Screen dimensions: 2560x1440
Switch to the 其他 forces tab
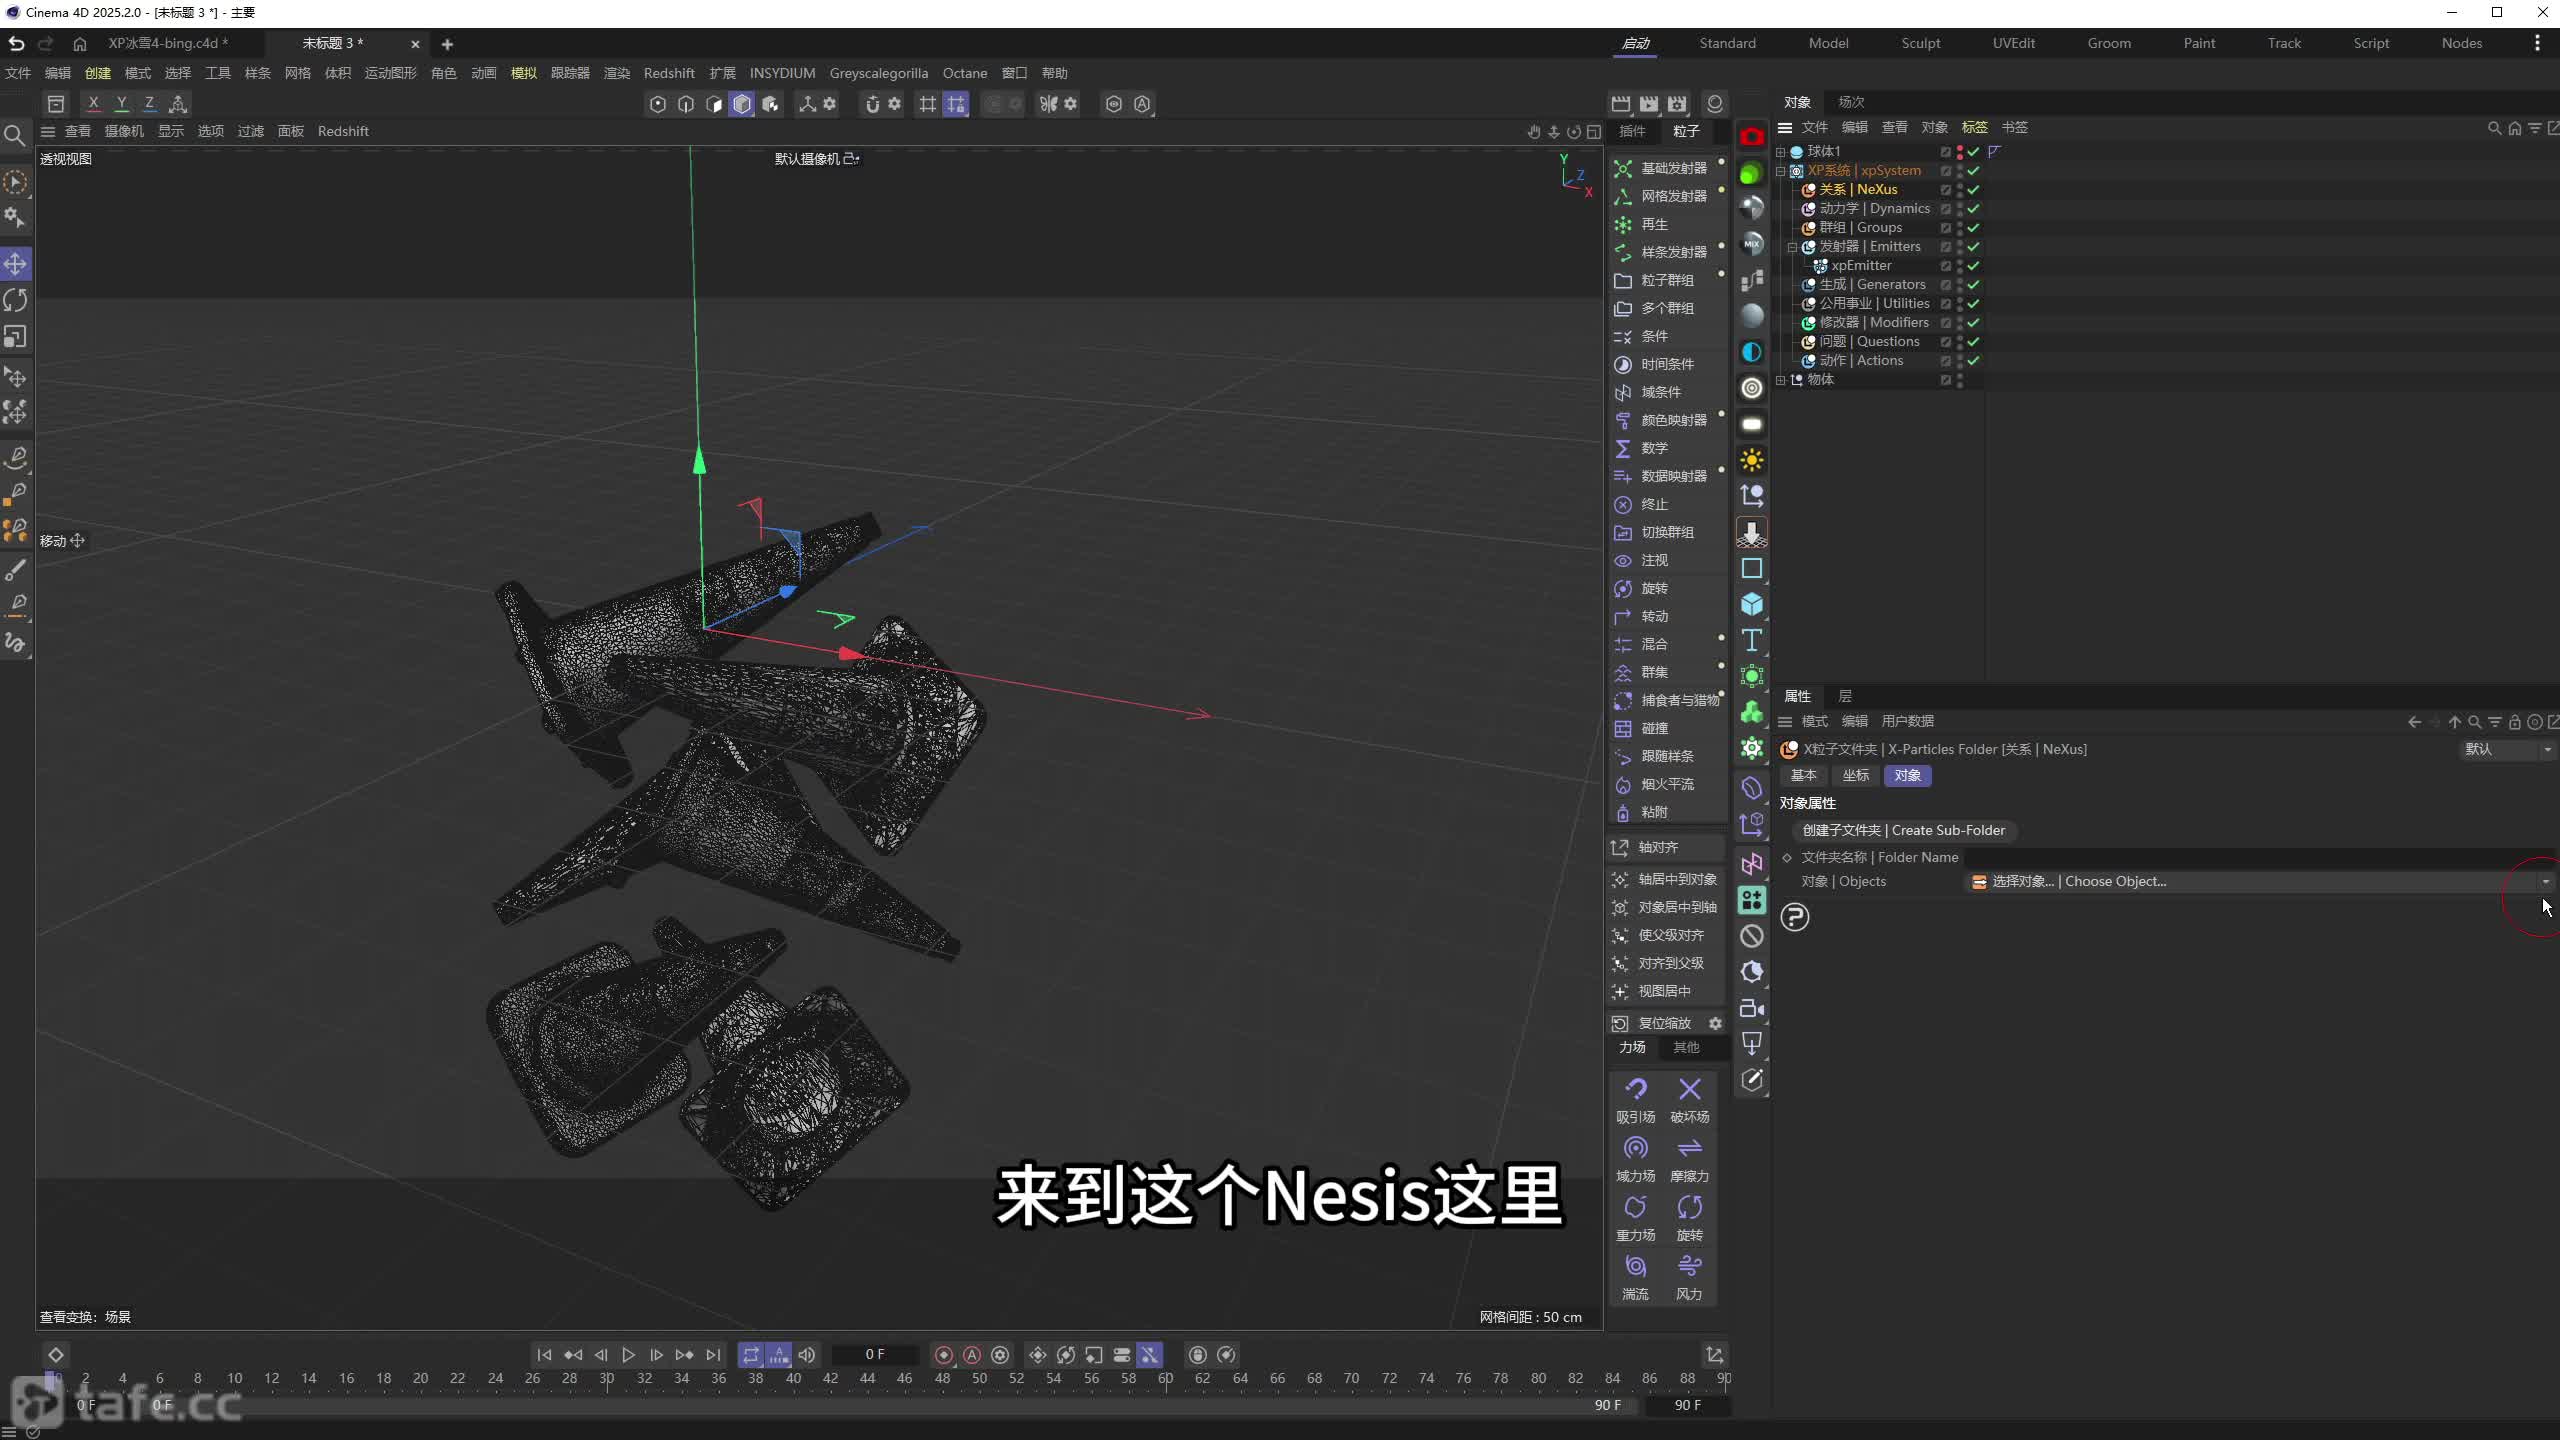coord(1686,1047)
